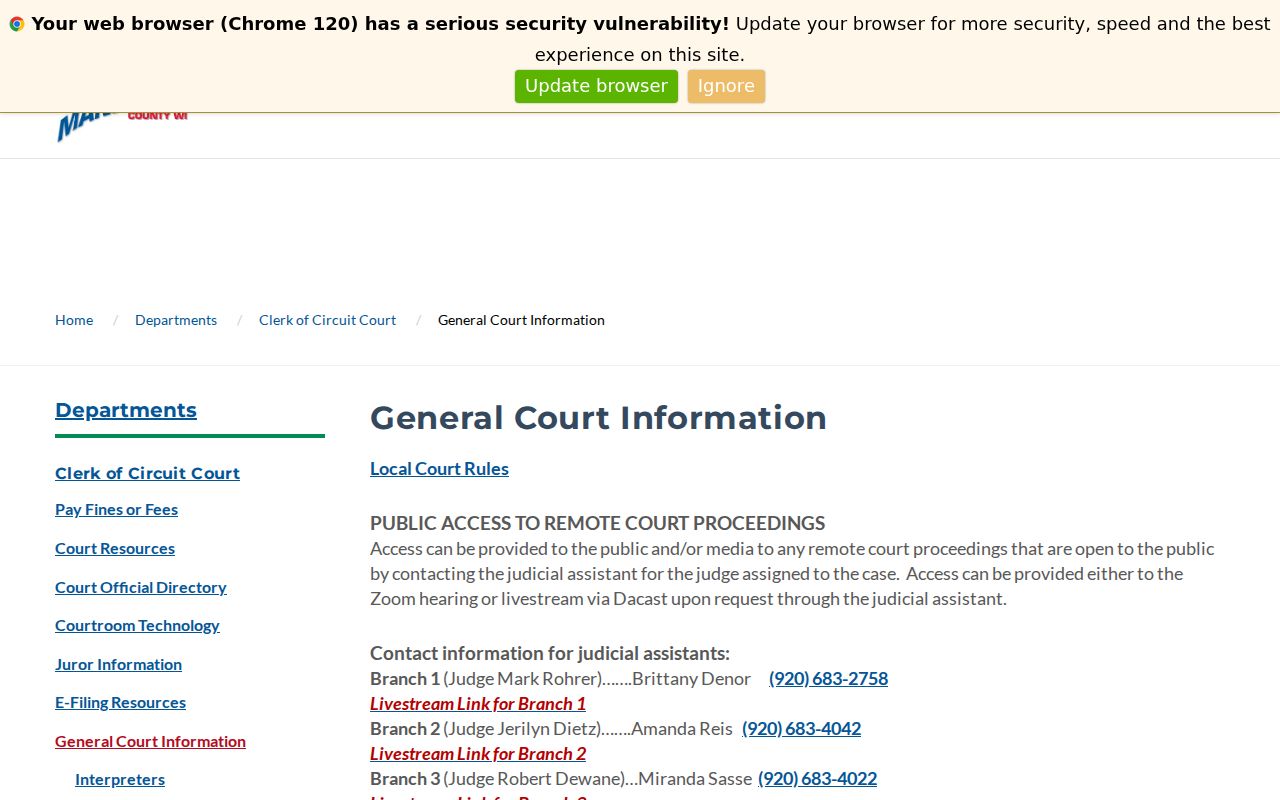Image resolution: width=1280 pixels, height=800 pixels.
Task: Open the Departments sidebar heading
Action: click(126, 410)
